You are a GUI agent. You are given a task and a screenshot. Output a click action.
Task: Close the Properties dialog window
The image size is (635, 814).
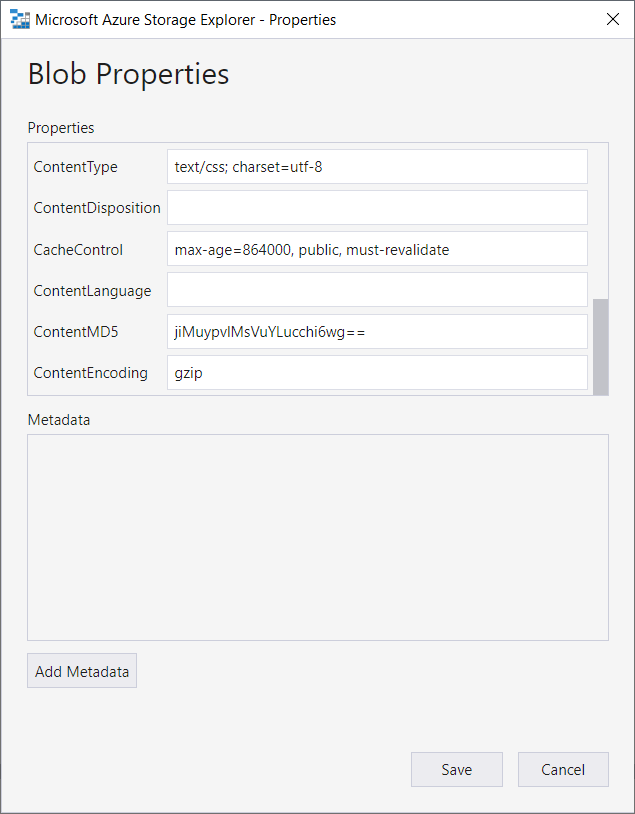(x=613, y=19)
